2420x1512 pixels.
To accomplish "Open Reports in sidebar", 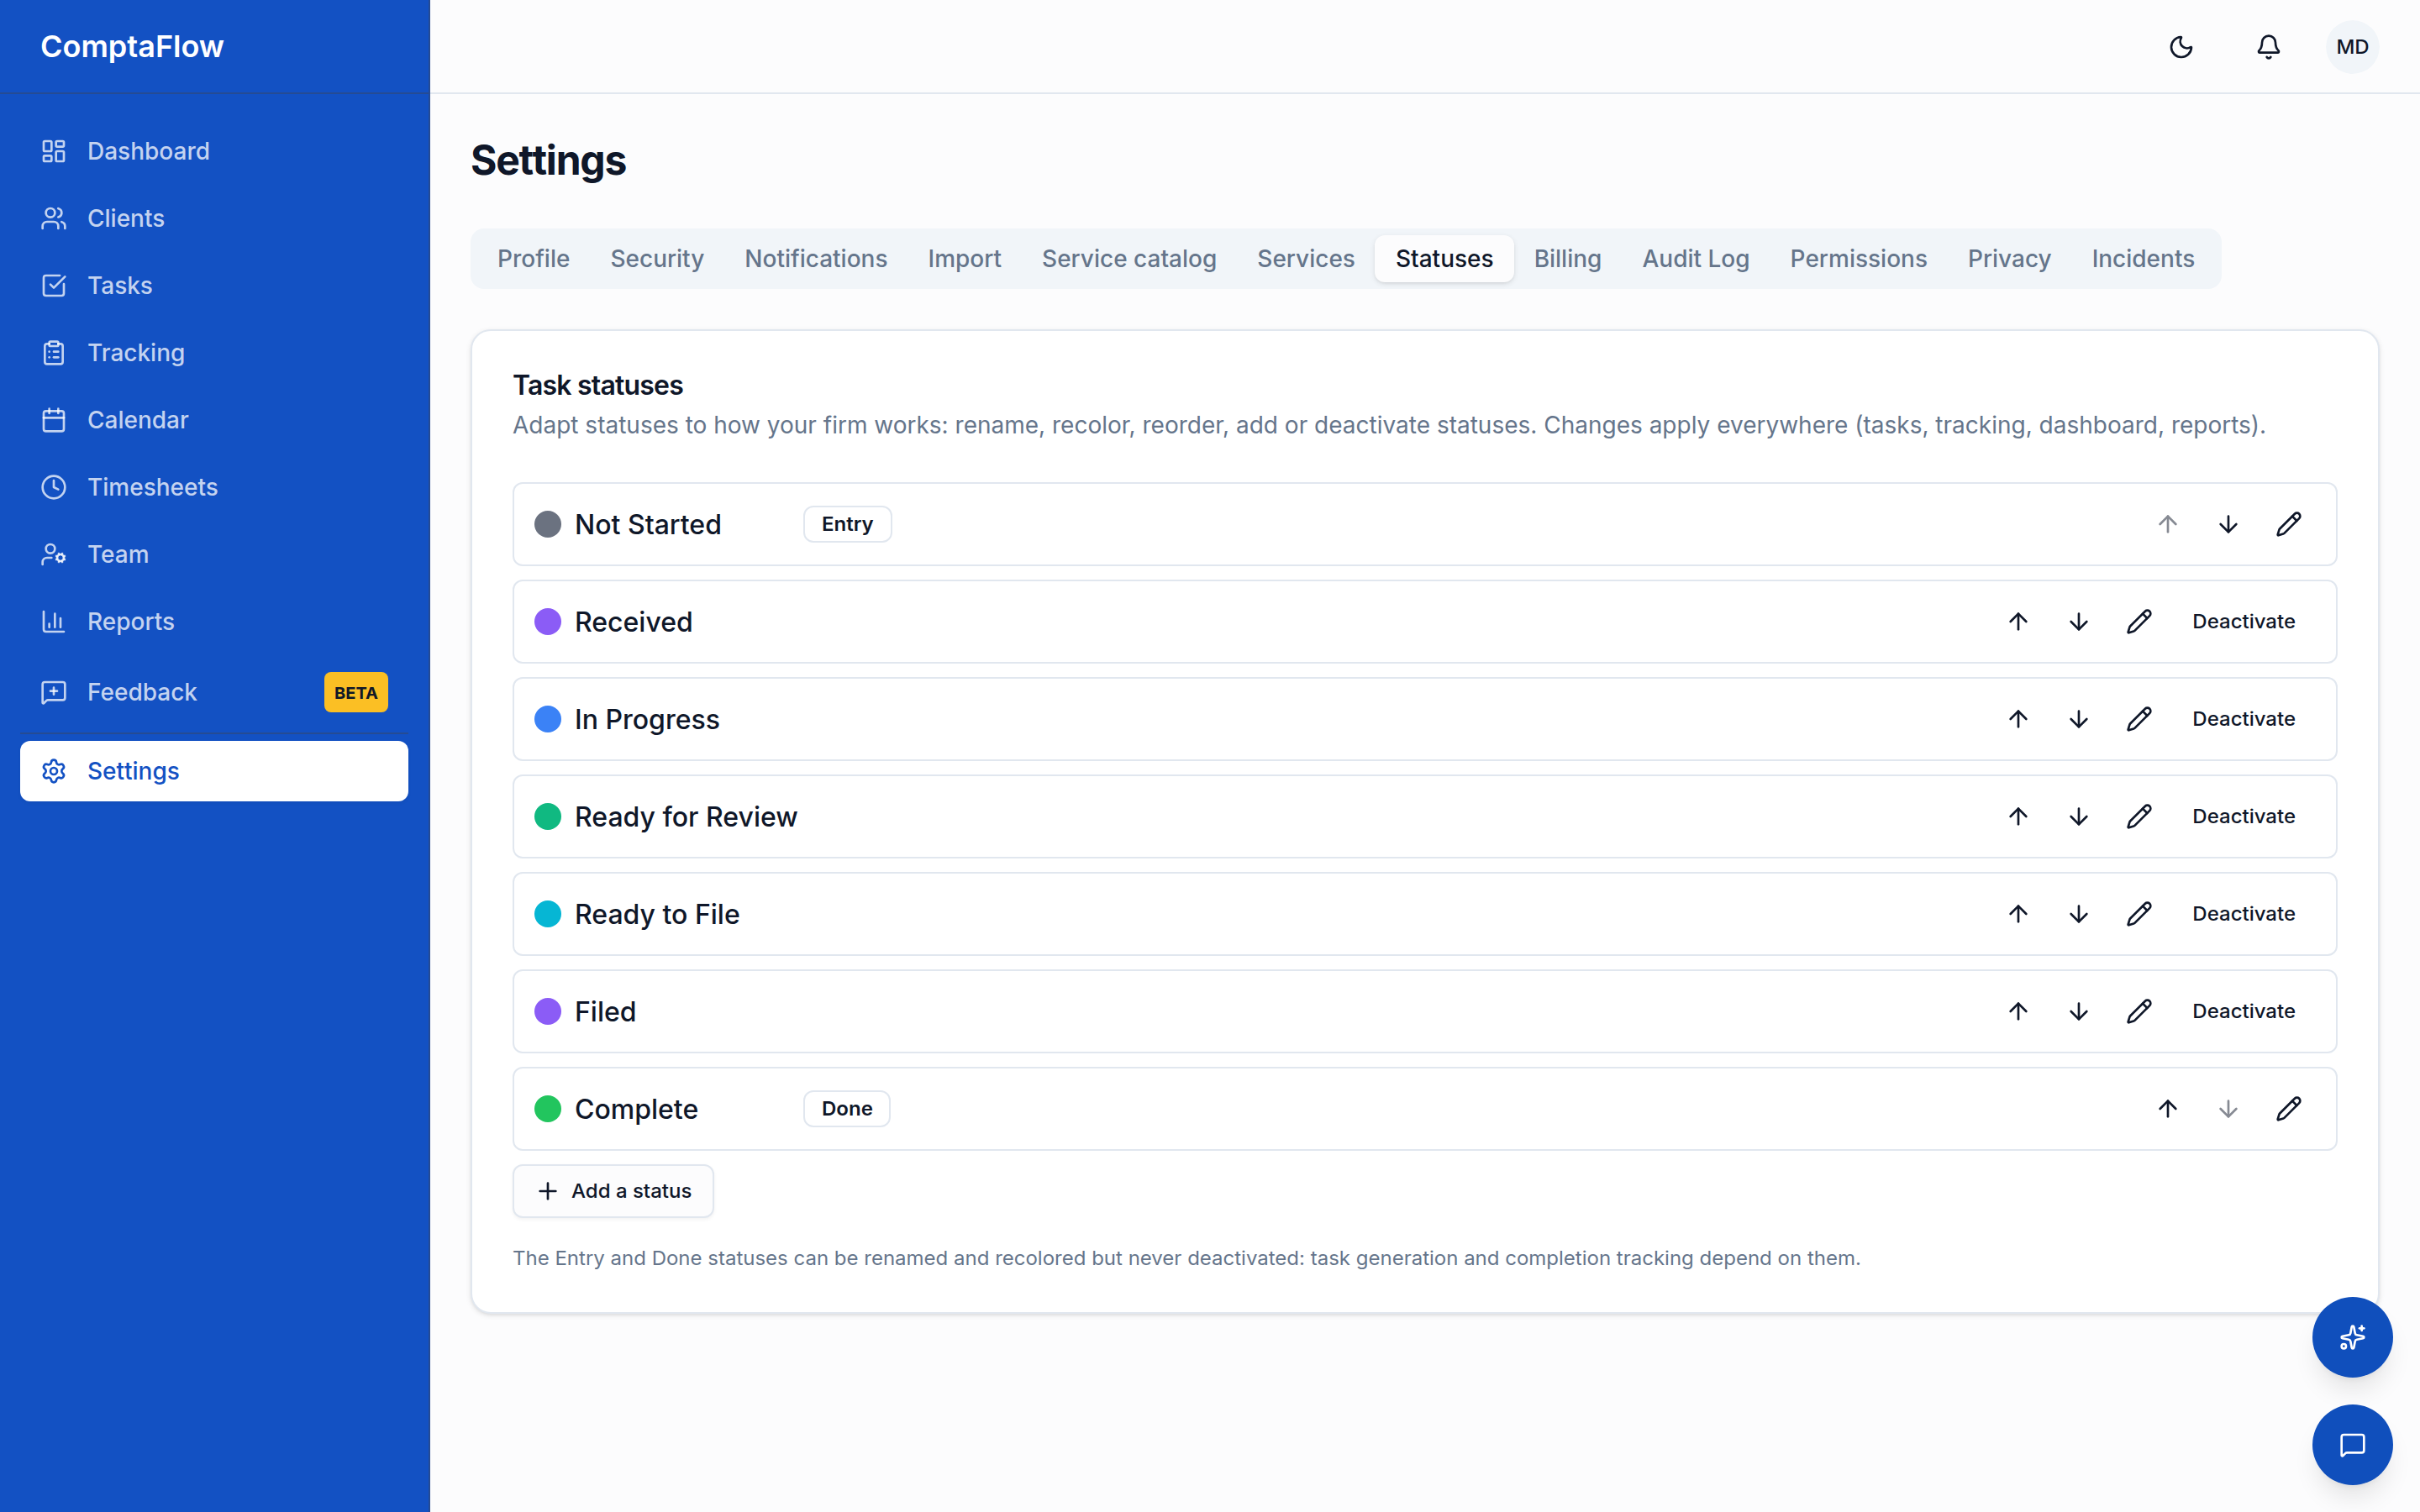I will point(214,622).
